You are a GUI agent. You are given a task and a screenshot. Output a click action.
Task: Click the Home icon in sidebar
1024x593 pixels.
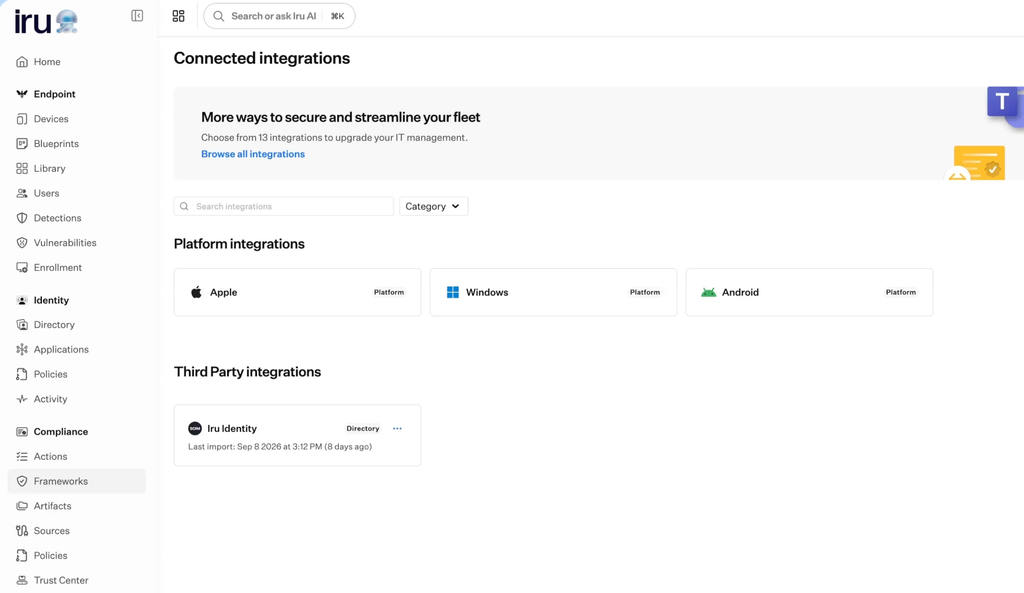[x=22, y=61]
